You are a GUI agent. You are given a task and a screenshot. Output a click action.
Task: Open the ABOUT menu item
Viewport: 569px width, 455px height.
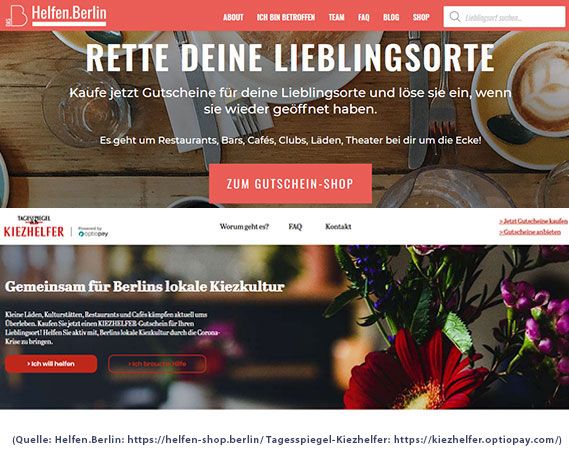tap(233, 17)
